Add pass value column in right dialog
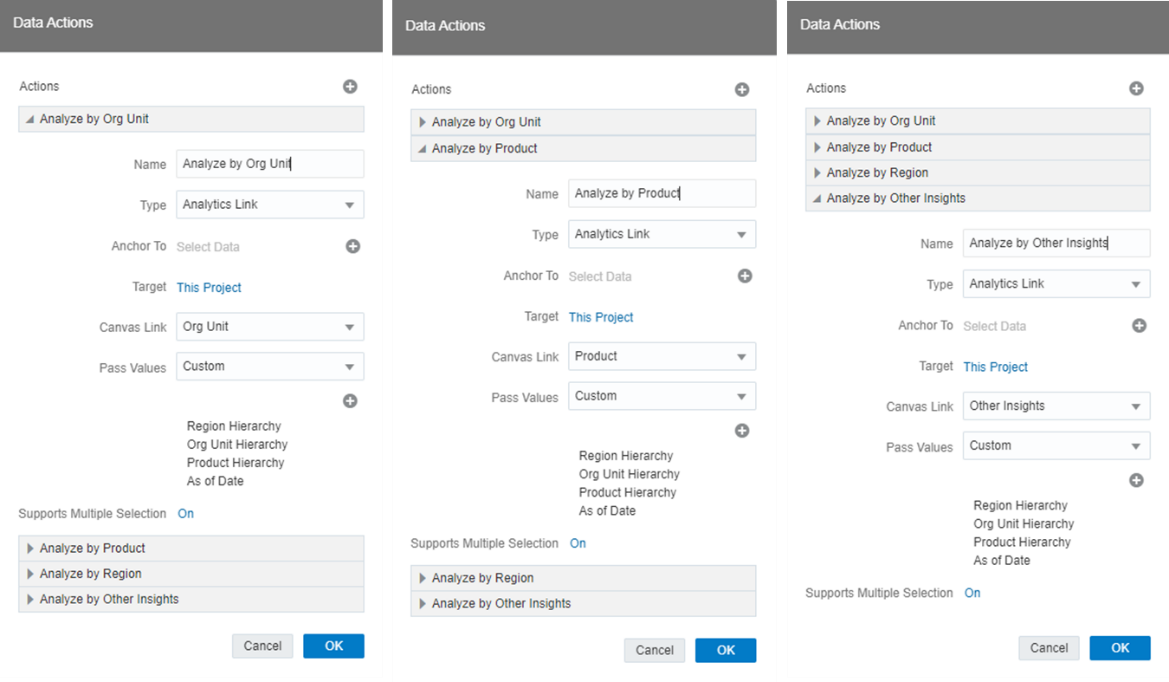 coord(1136,480)
